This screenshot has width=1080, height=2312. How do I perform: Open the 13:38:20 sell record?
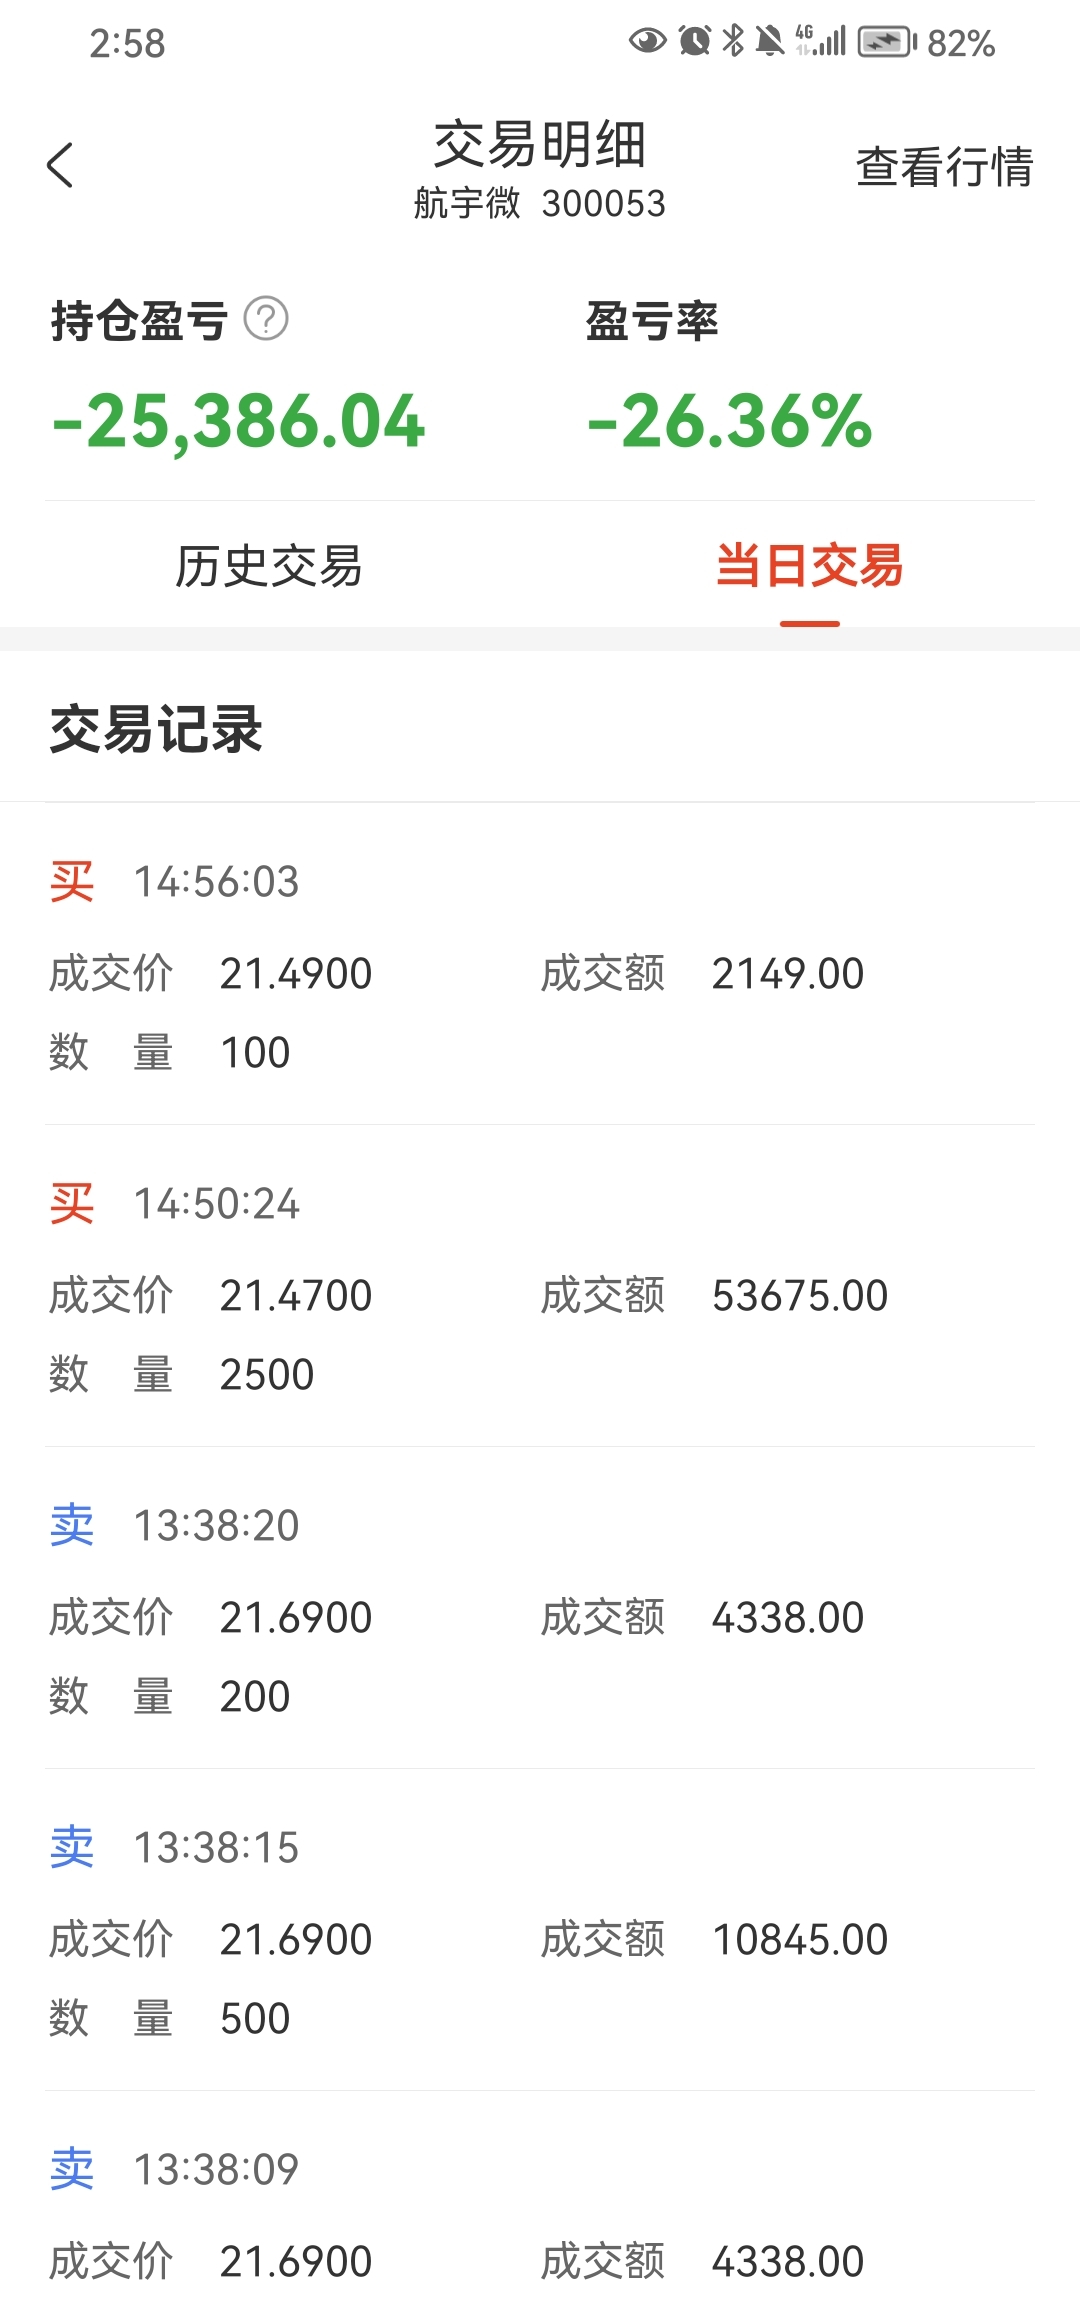[x=540, y=1609]
